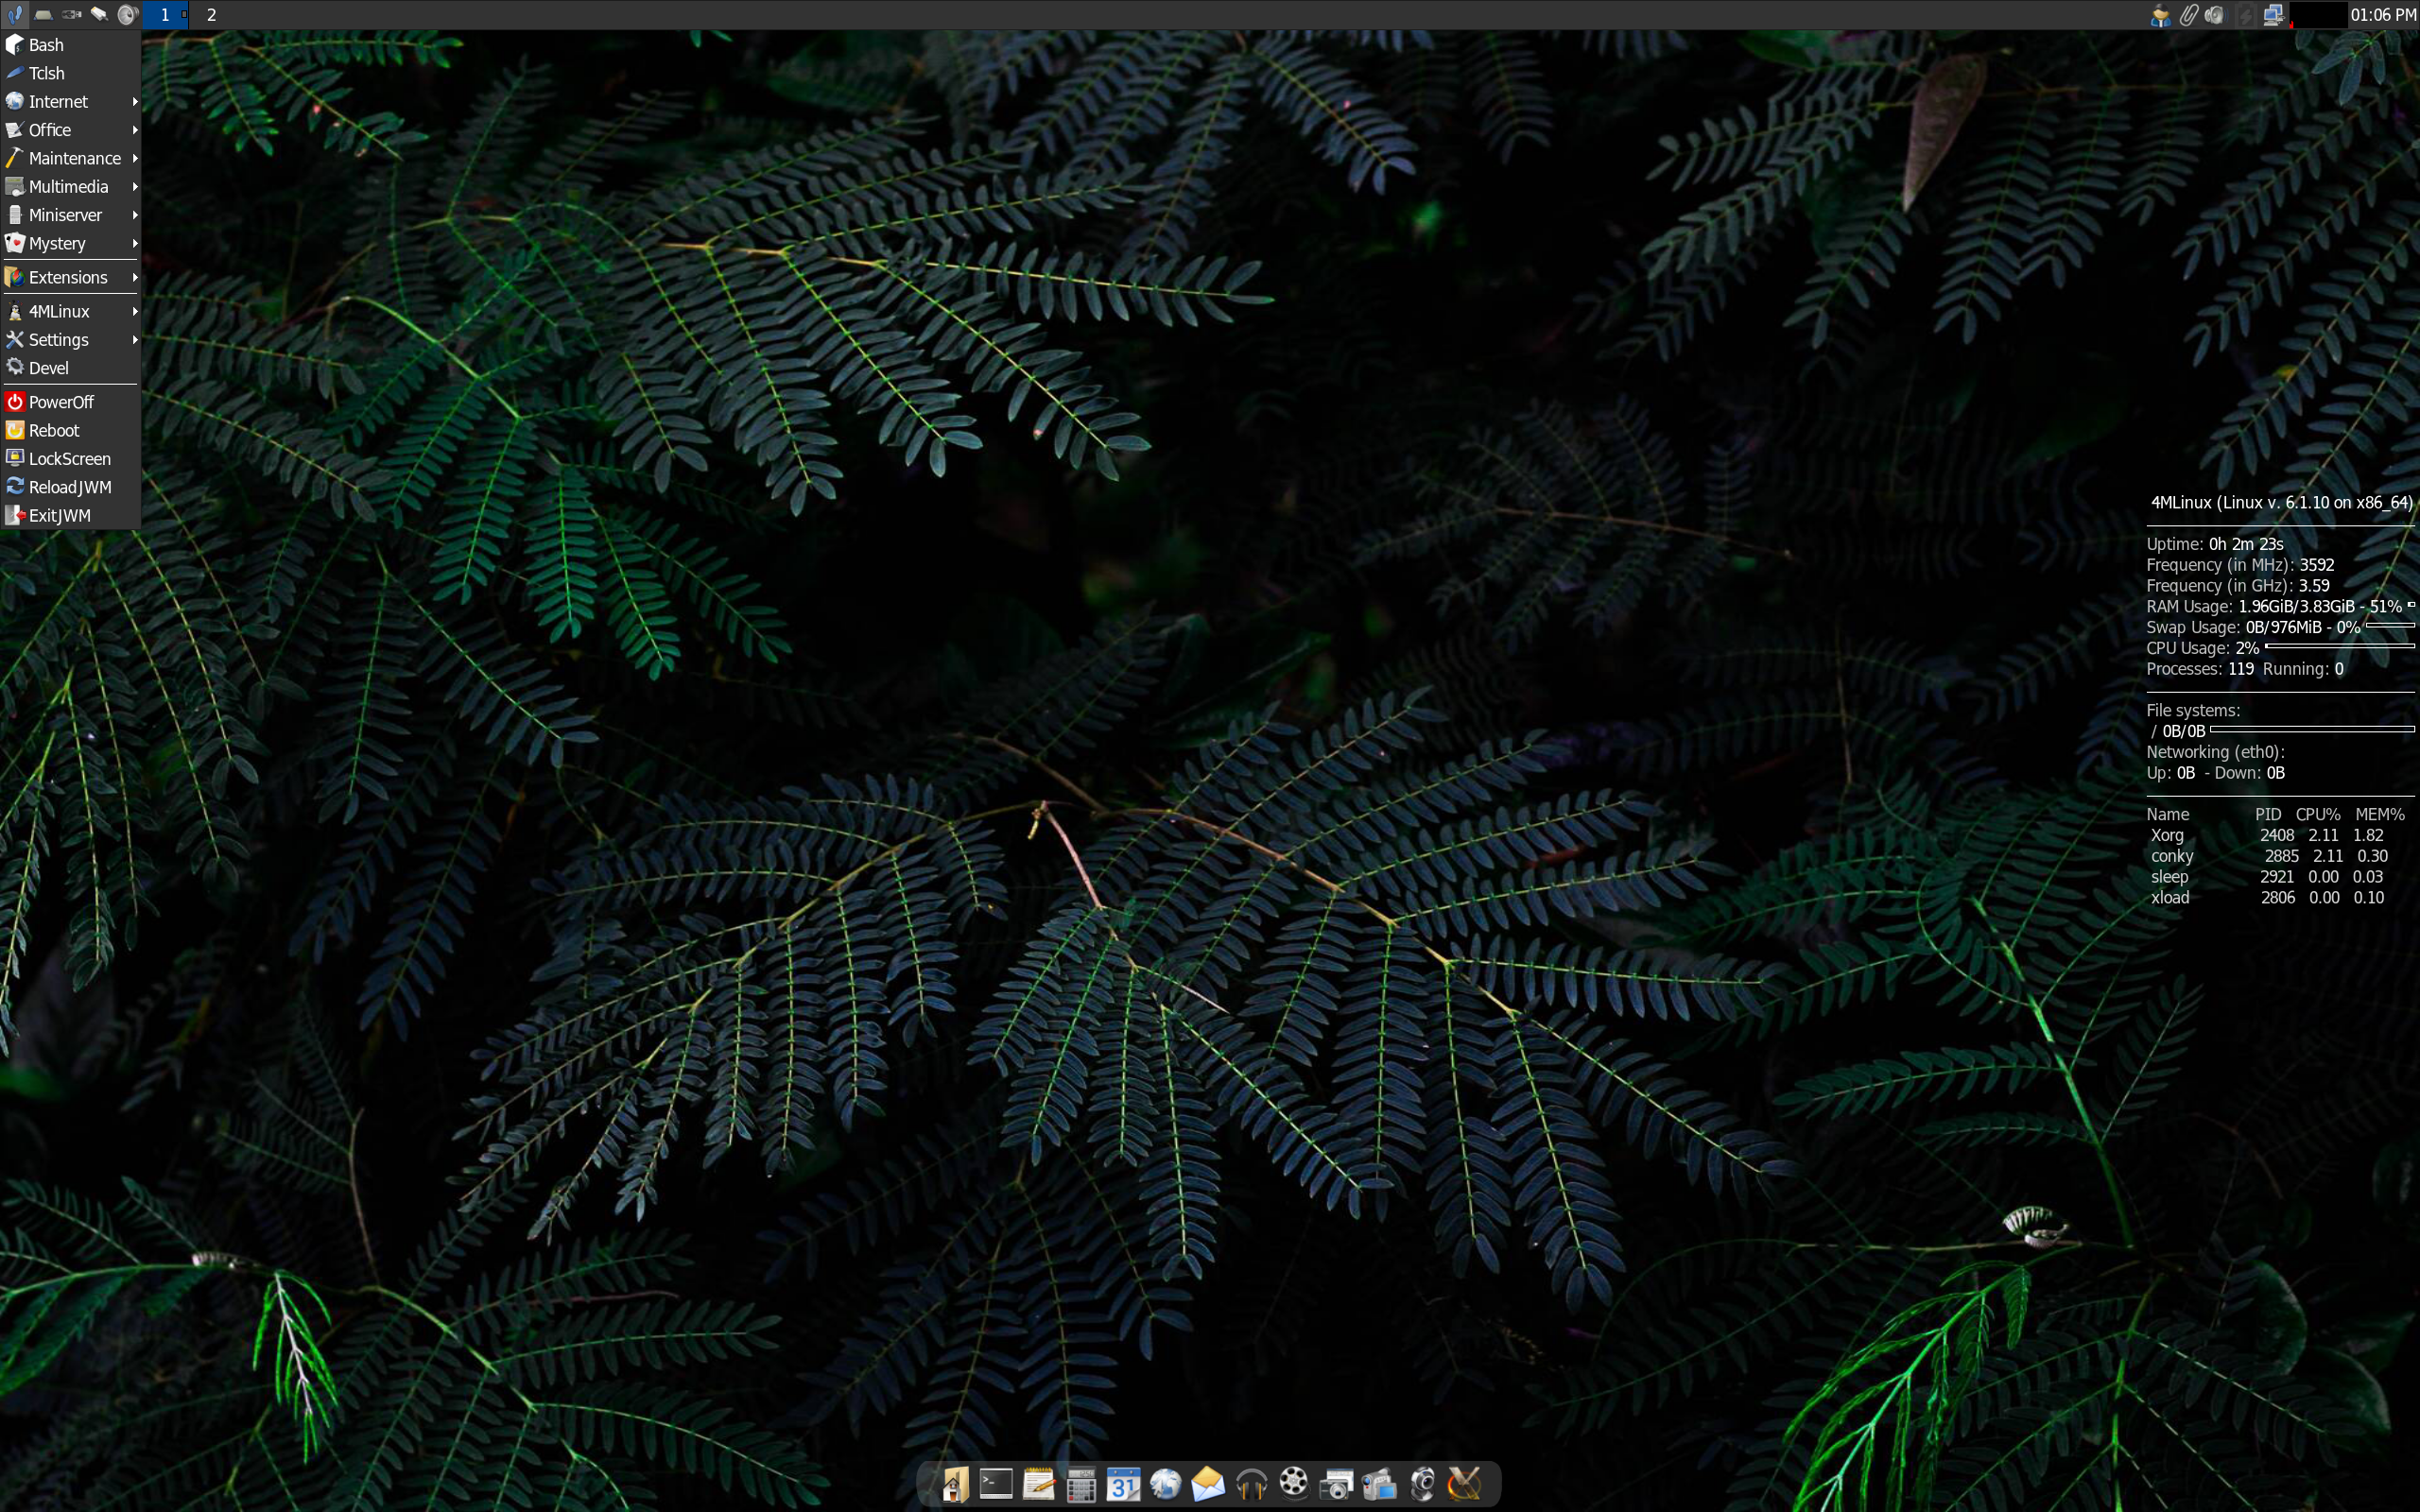Switch to virtual desktop 2
The image size is (2420, 1512).
point(211,15)
